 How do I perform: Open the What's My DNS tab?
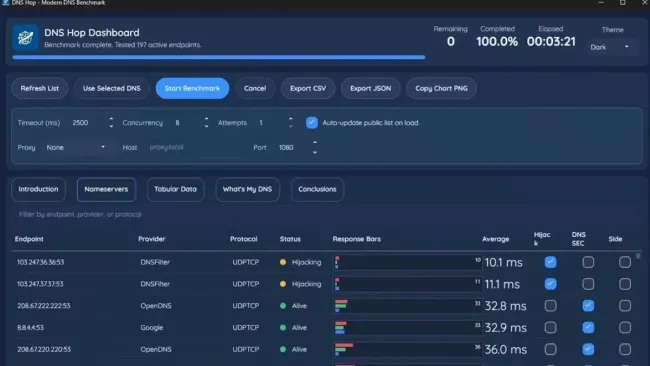247,189
